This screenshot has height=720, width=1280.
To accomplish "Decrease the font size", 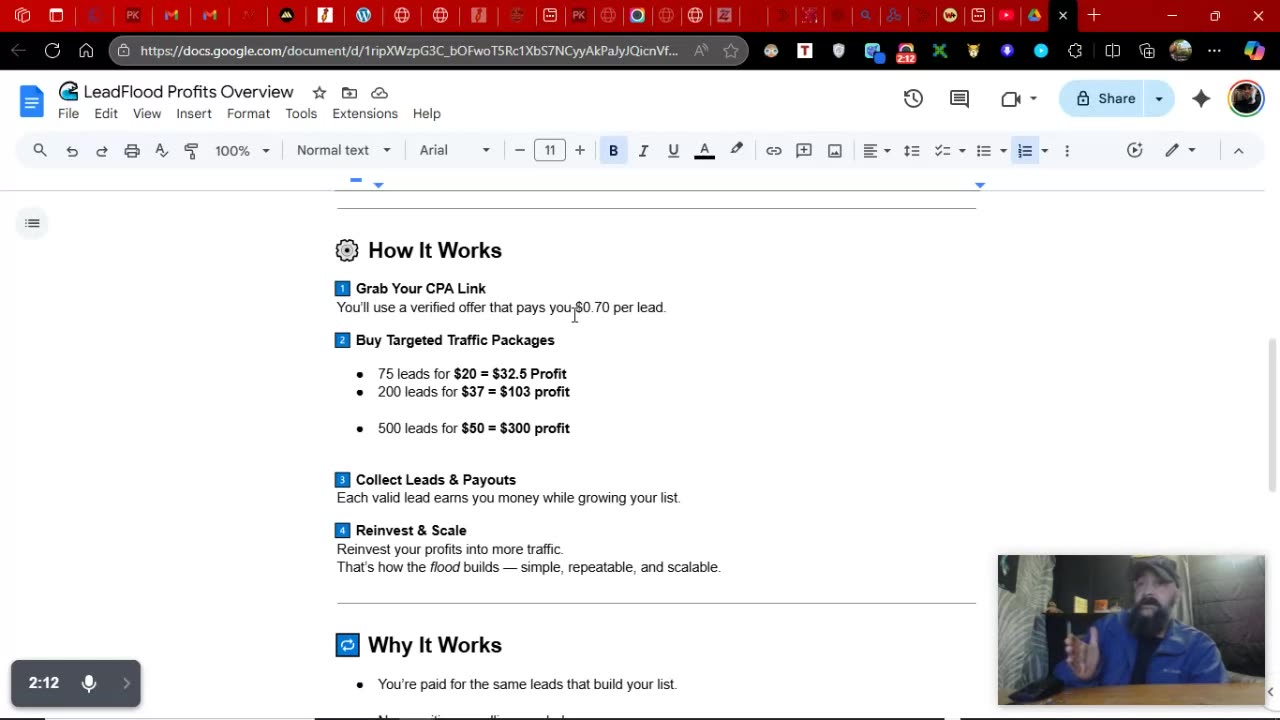I will (520, 151).
